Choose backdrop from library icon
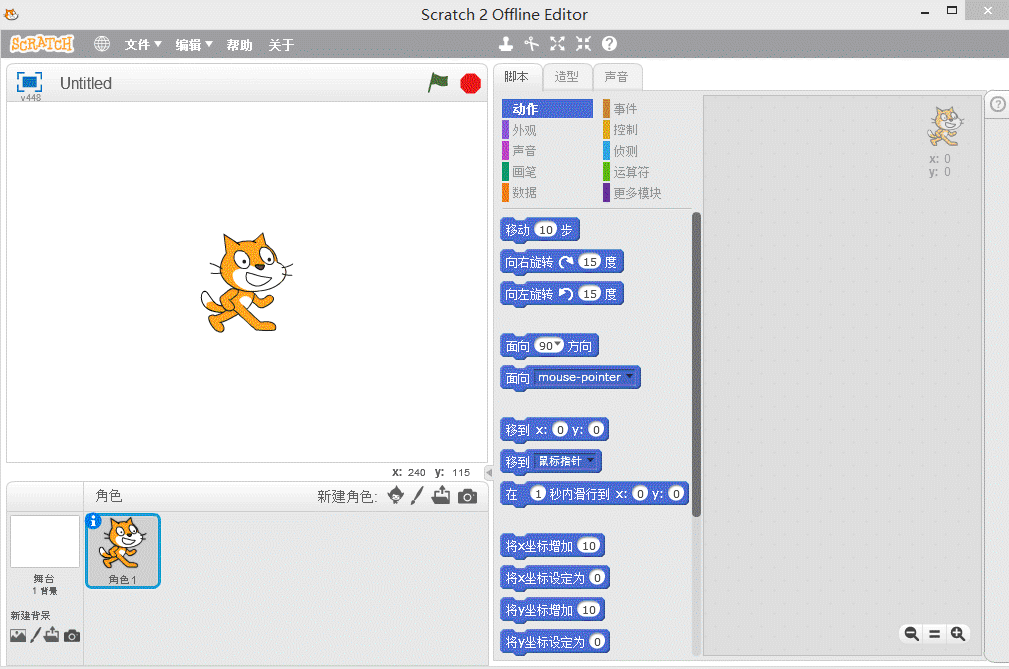This screenshot has height=669, width=1009. click(18, 636)
